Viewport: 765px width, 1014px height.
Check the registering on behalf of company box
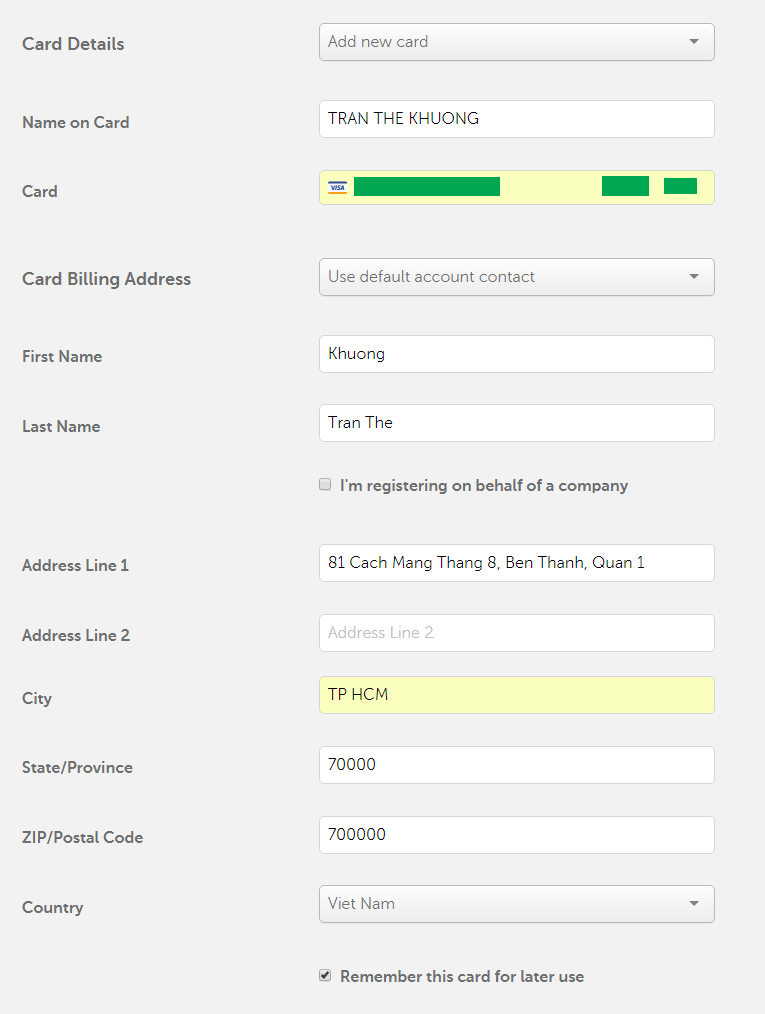coord(325,484)
